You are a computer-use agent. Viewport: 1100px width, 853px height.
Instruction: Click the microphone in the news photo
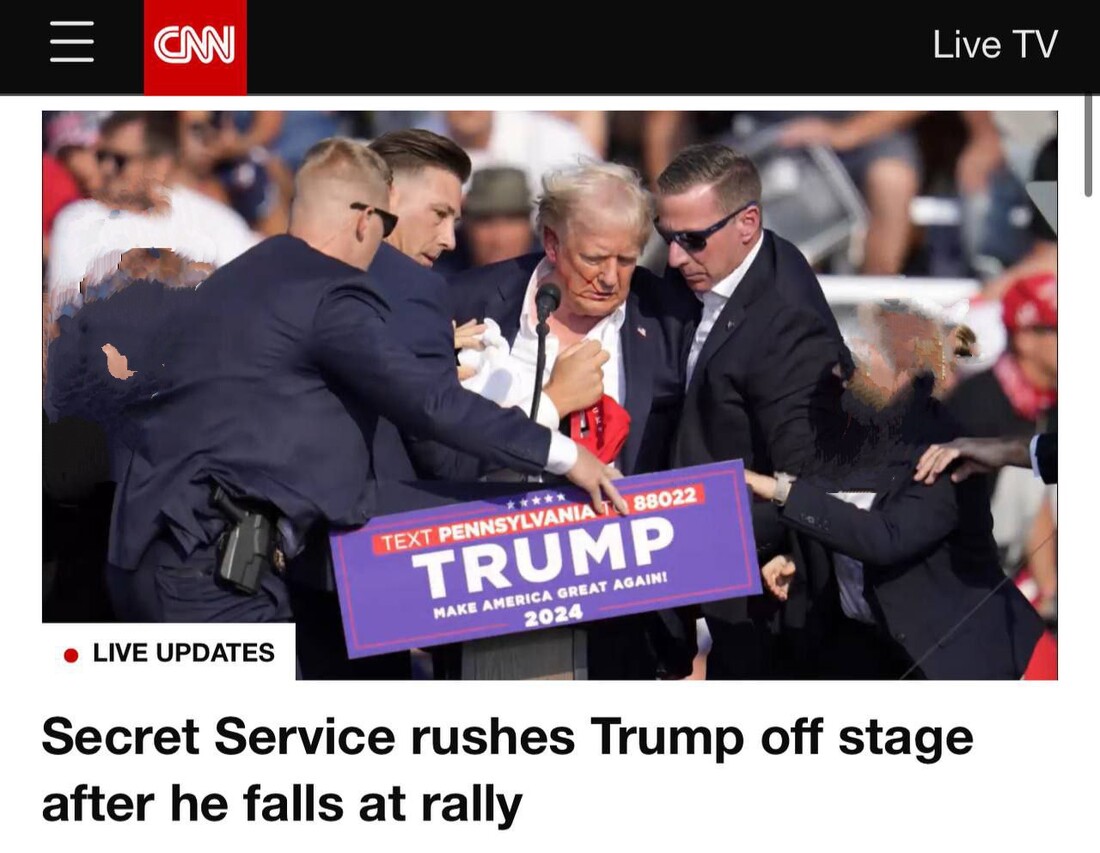(546, 300)
